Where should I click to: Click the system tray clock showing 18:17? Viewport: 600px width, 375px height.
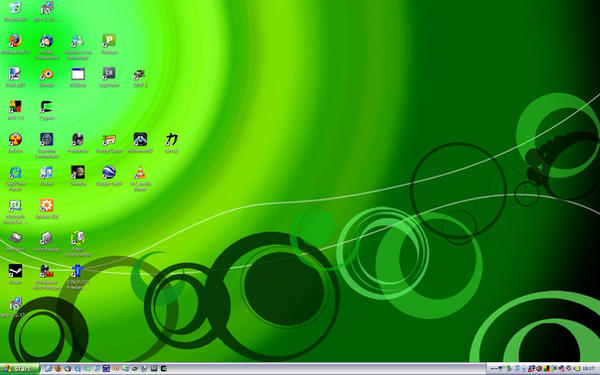588,369
